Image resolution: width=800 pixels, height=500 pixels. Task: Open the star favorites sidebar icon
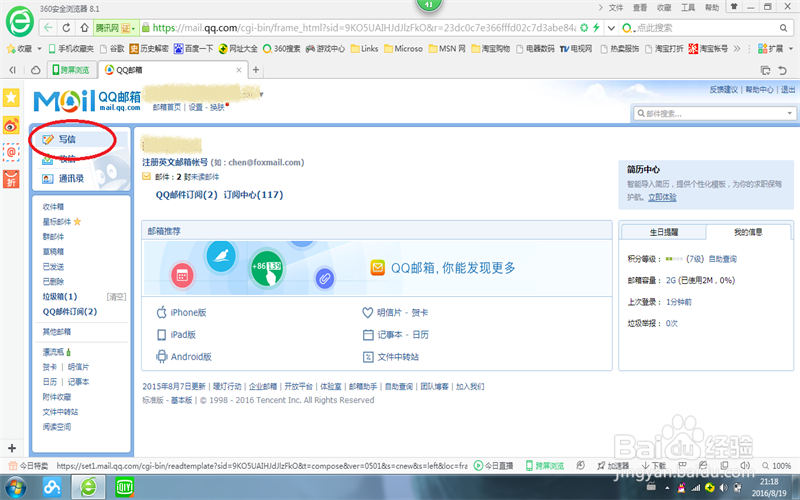click(x=11, y=97)
